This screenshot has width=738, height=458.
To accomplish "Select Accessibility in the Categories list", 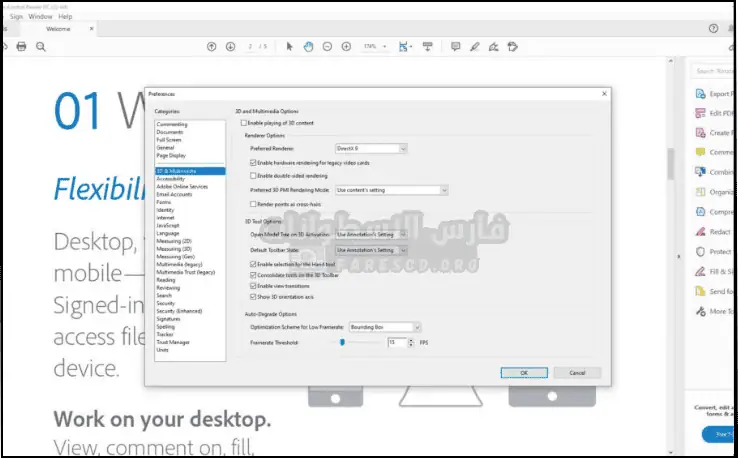I will point(172,179).
